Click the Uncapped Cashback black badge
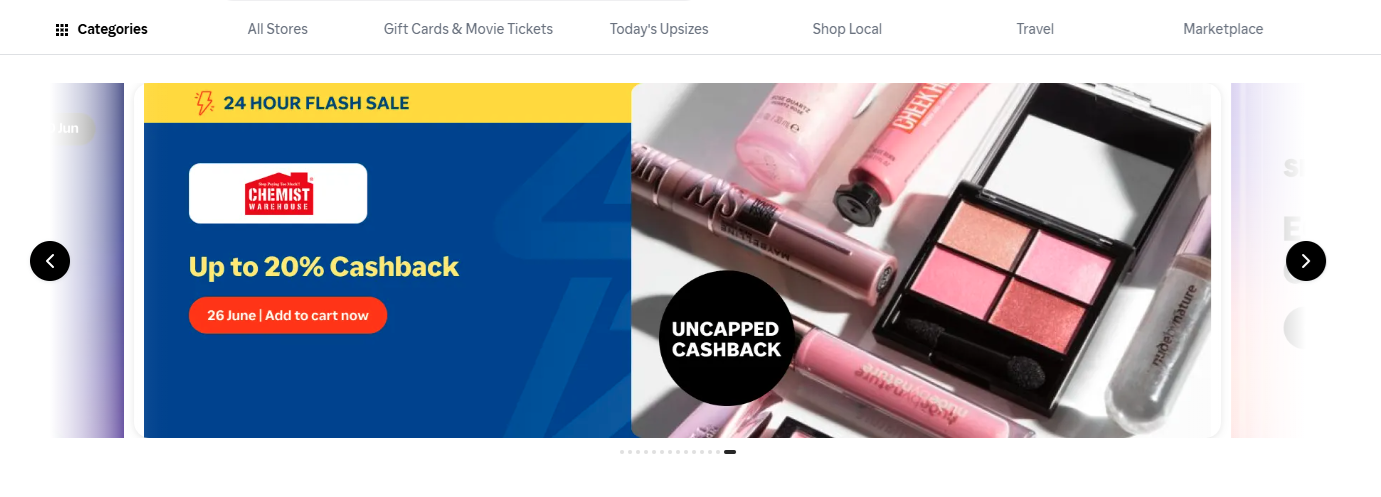 click(x=727, y=338)
